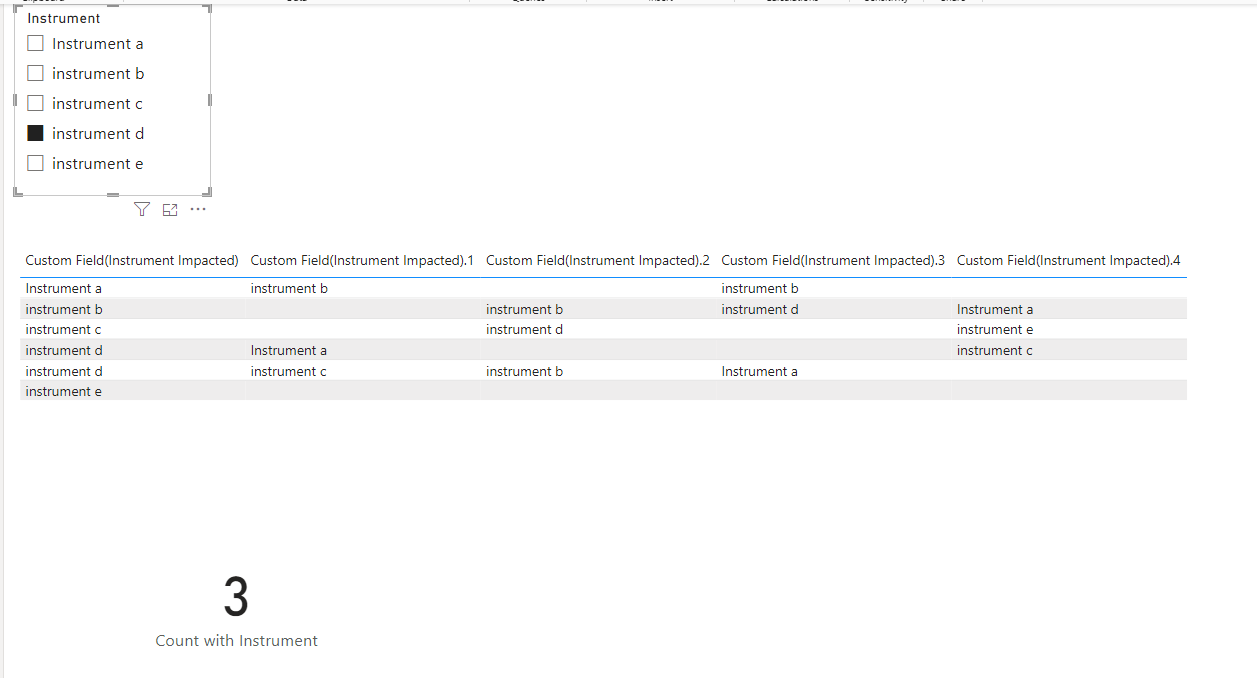Viewport: 1257px width, 678px height.
Task: Check the instrument b slicer checkbox
Action: click(x=35, y=73)
